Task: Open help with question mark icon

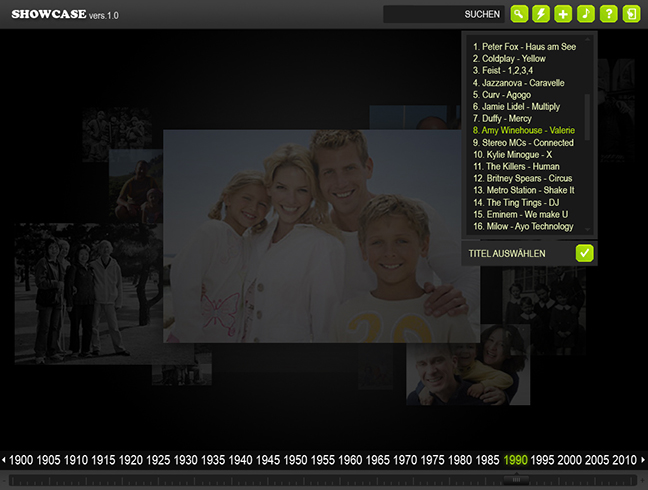Action: click(608, 14)
